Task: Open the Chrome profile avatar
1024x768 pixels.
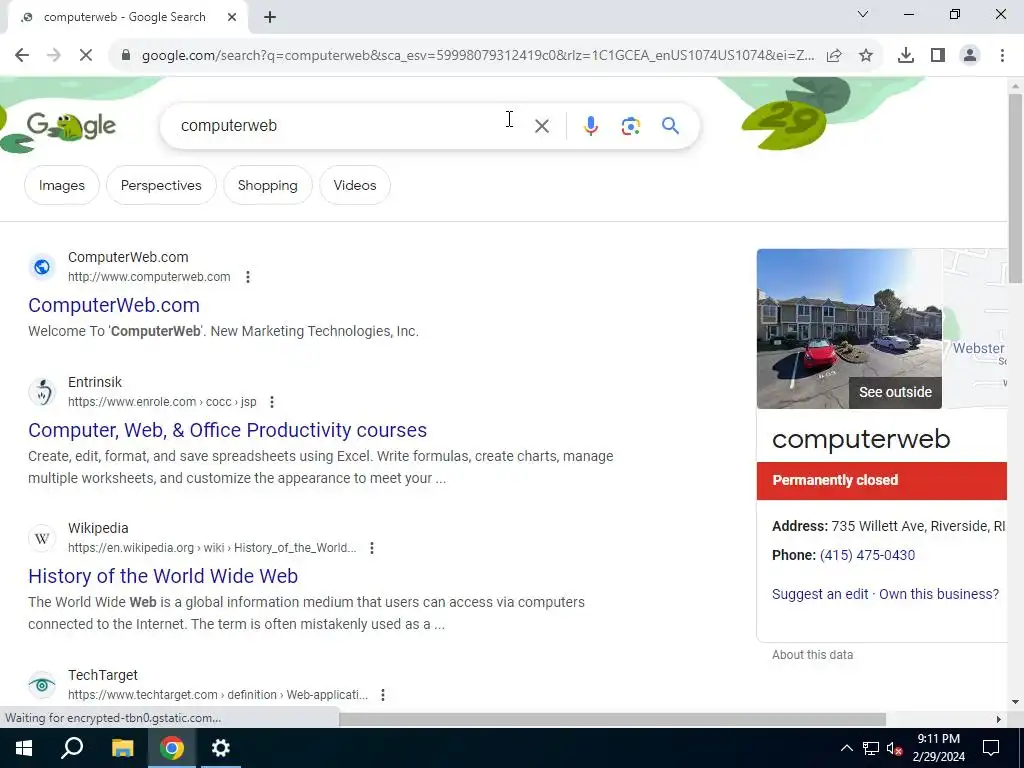Action: pyautogui.click(x=970, y=56)
